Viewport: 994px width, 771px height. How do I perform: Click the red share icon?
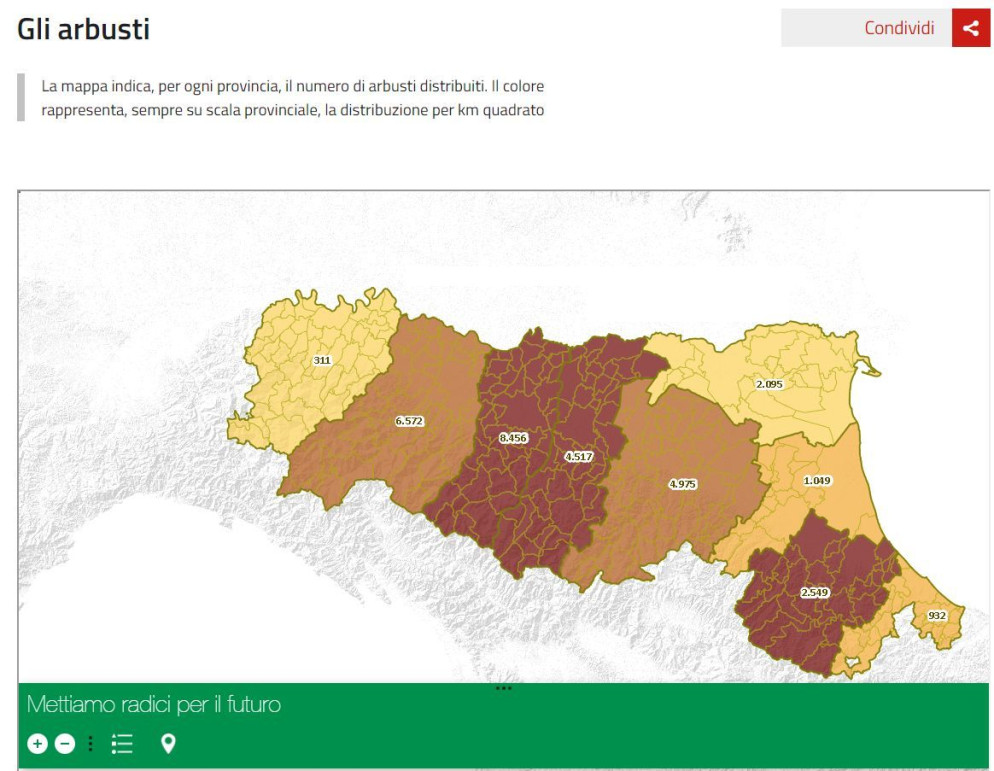coord(970,28)
